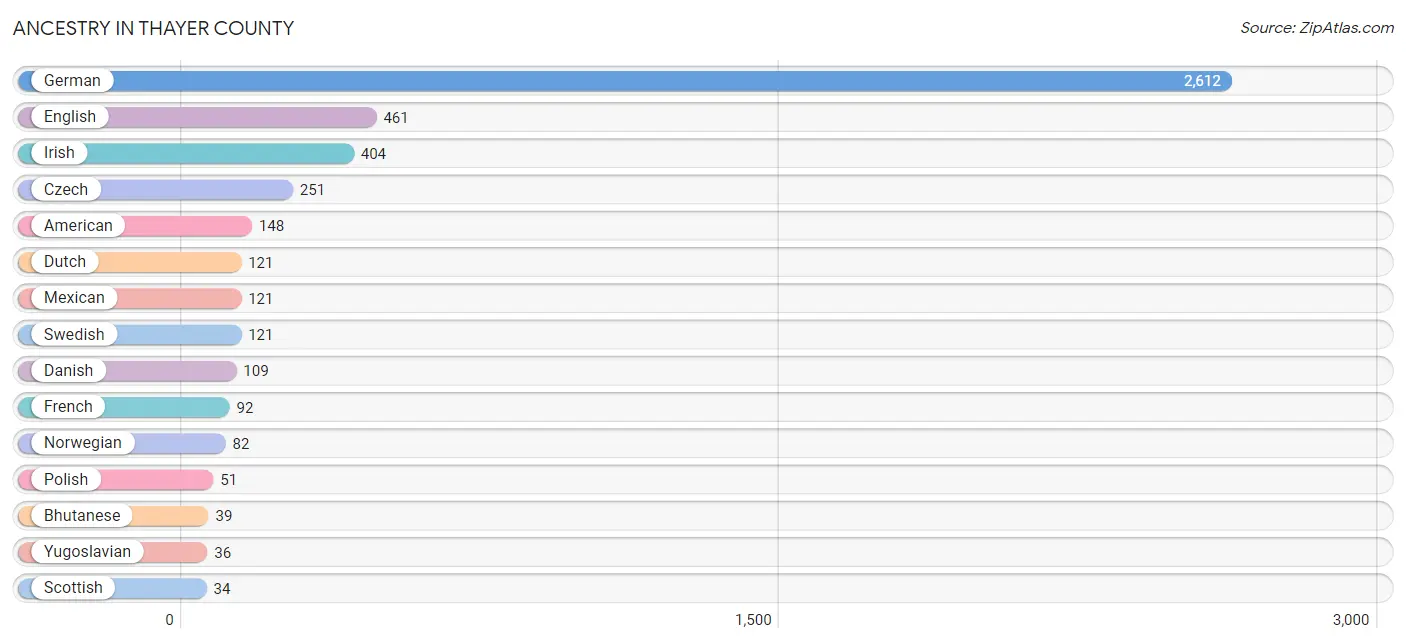Click the Bhutanese value 39
This screenshot has width=1406, height=644.
point(224,516)
